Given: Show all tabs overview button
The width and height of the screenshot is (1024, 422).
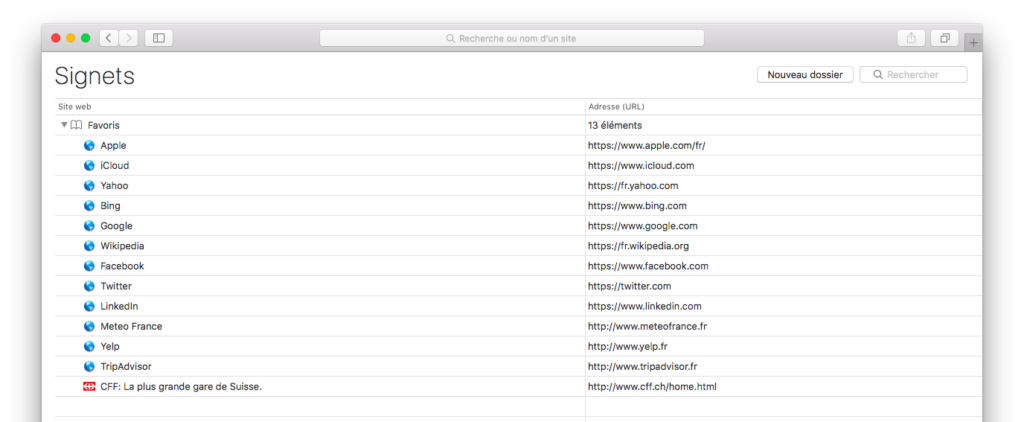Looking at the screenshot, I should (x=944, y=38).
